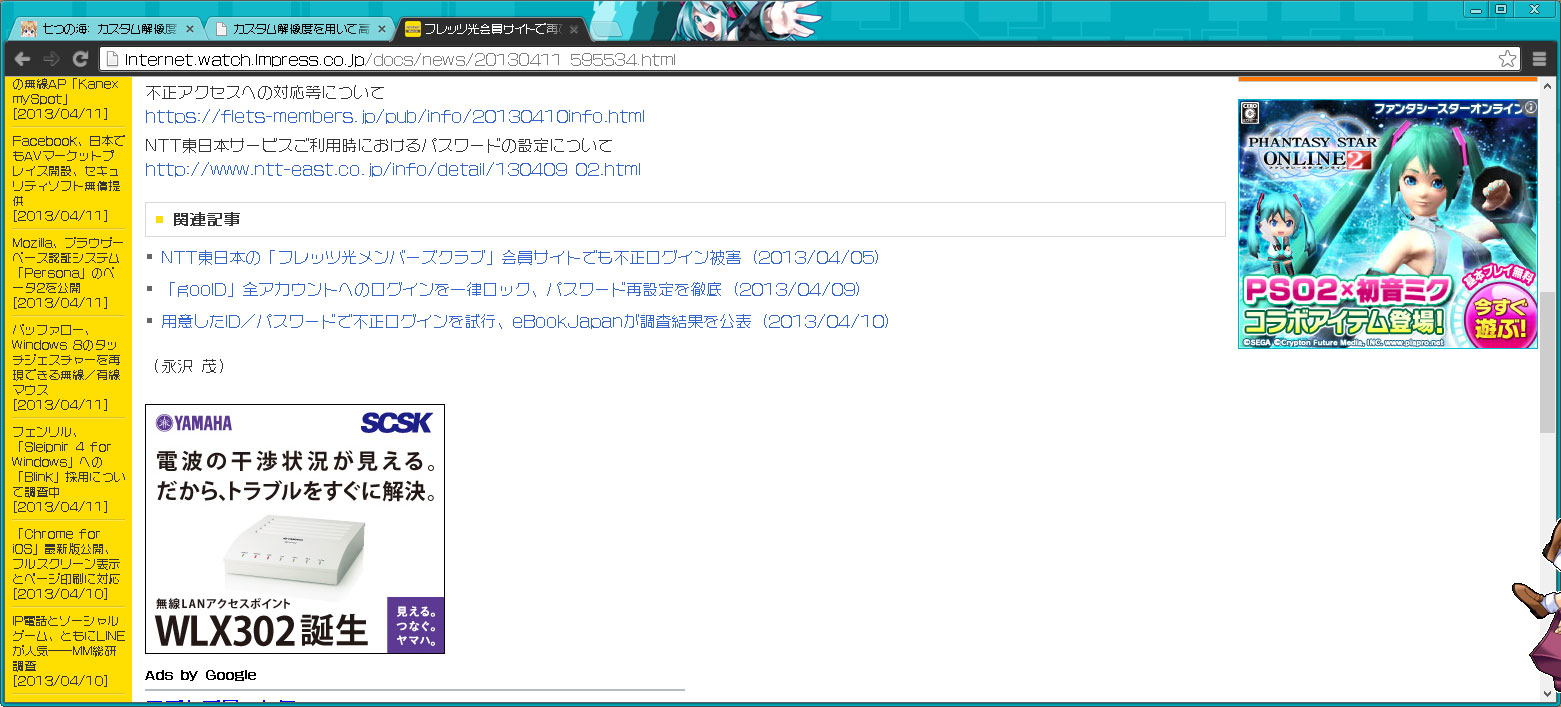This screenshot has height=707, width=1561.
Task: Click the 不正アクセスへの対応等について text
Action: (265, 93)
